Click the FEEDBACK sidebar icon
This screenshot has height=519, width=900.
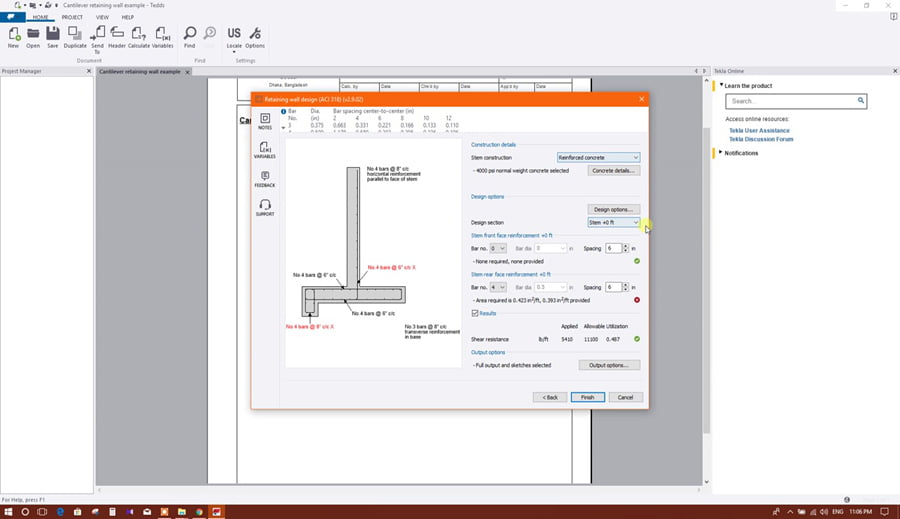[265, 179]
